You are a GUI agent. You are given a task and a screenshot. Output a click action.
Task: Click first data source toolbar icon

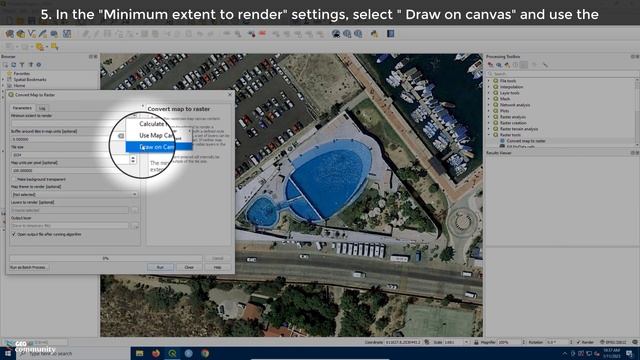(x=10, y=34)
